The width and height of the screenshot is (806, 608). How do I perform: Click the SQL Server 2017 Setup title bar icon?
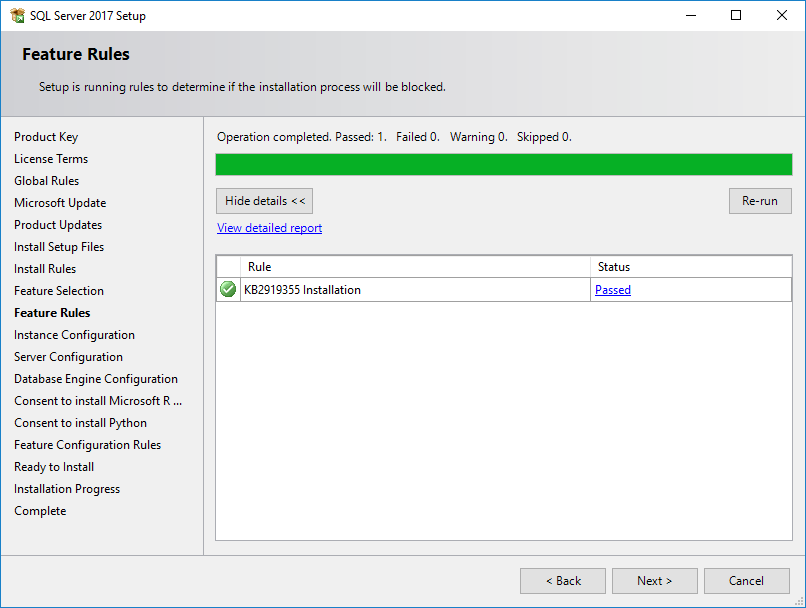click(x=16, y=15)
